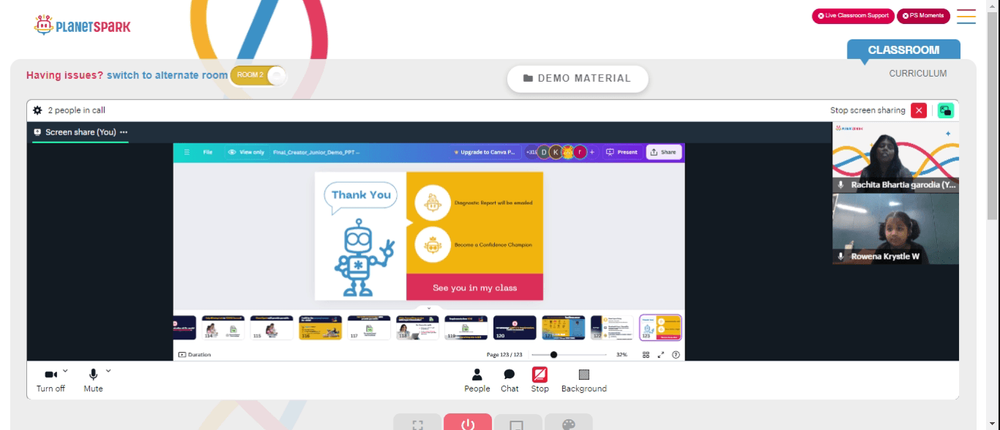Screen dimensions: 1000x430
Task: Open the People panel
Action: coord(477,380)
